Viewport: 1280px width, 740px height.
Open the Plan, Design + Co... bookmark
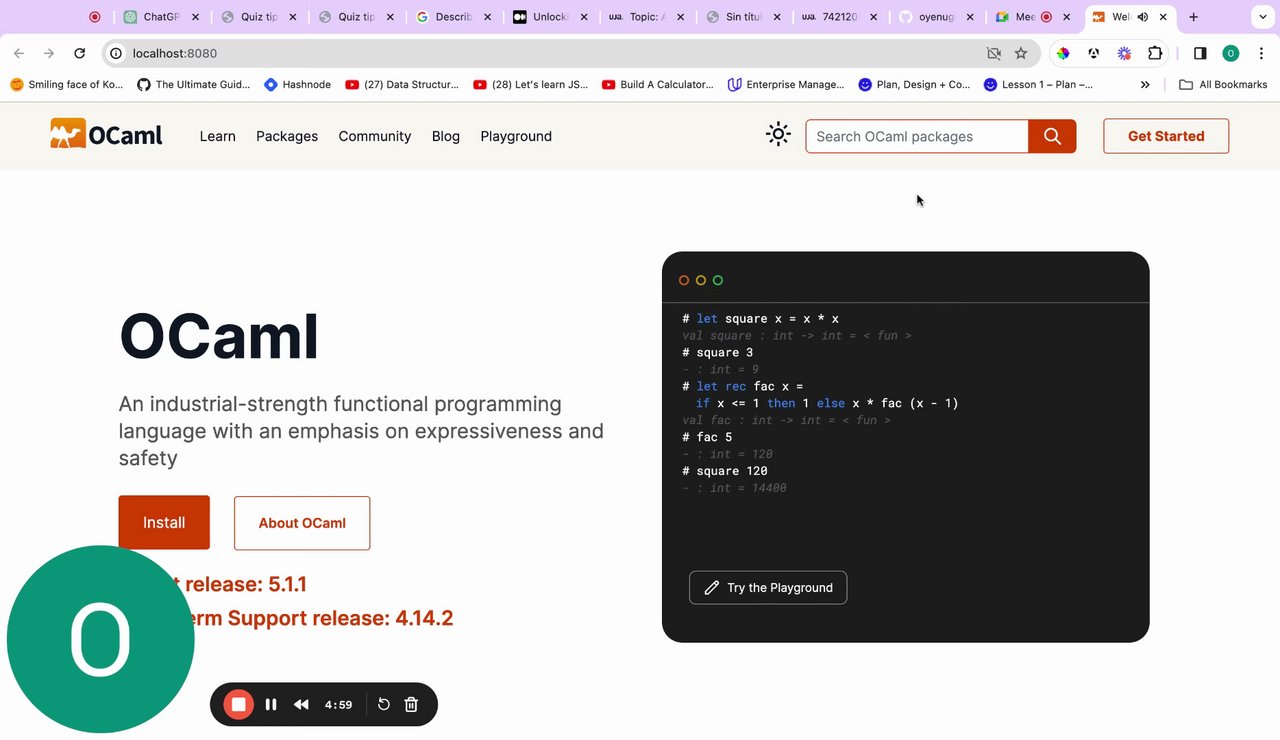(x=914, y=85)
